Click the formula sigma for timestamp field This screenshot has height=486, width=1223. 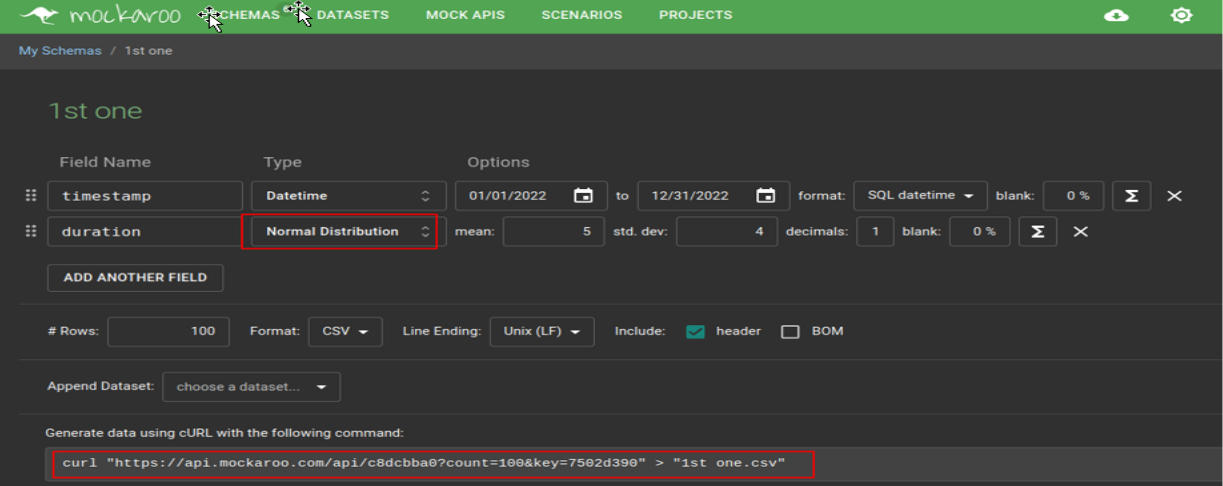point(1131,196)
